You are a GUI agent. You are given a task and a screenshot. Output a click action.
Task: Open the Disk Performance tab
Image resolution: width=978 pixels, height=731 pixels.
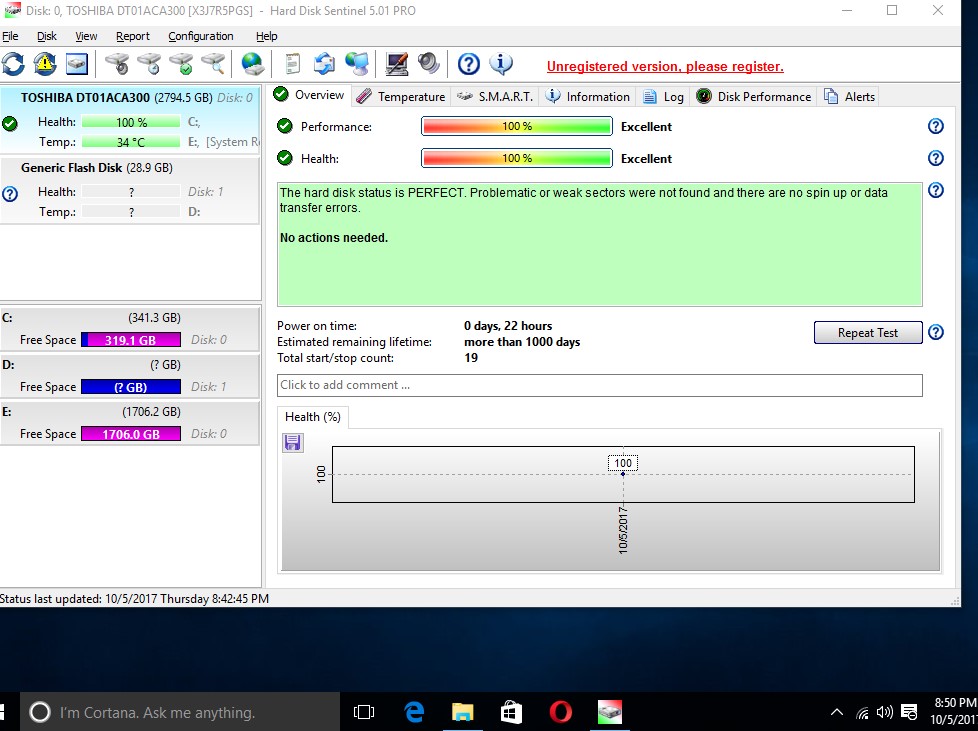pos(754,97)
